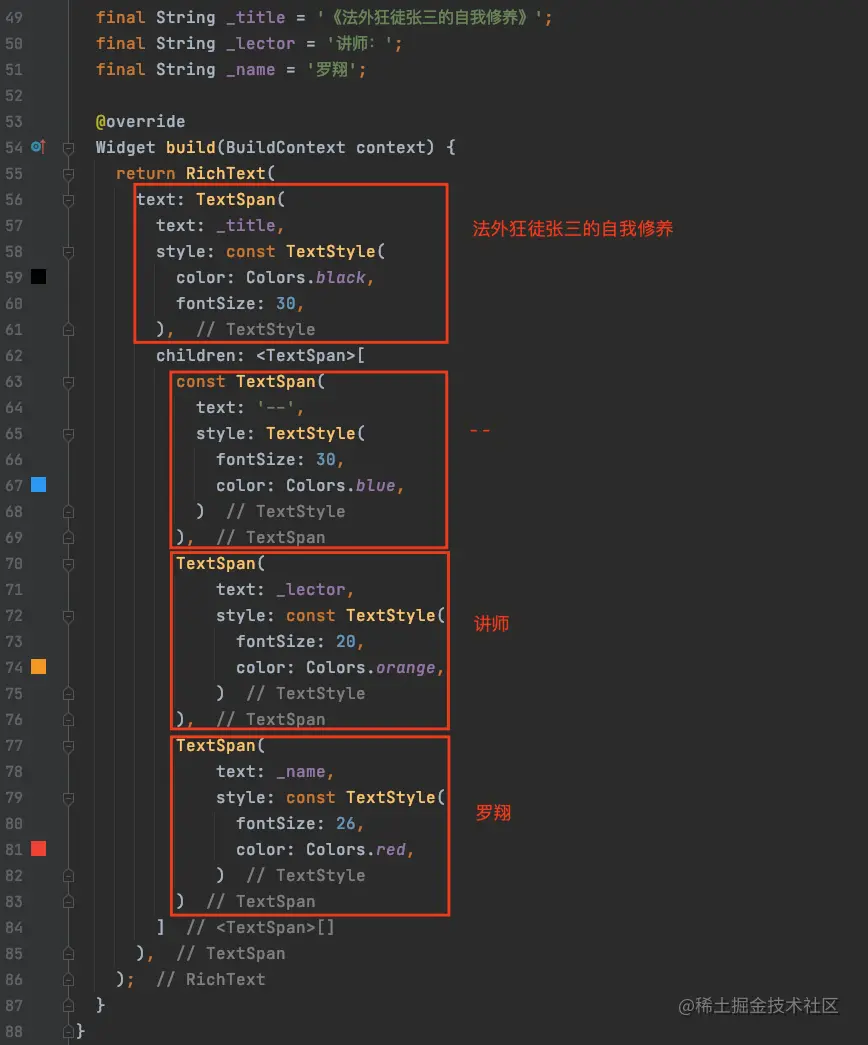Click the _name reference on line 78
Image resolution: width=868 pixels, height=1045 pixels.
pyautogui.click(x=300, y=771)
